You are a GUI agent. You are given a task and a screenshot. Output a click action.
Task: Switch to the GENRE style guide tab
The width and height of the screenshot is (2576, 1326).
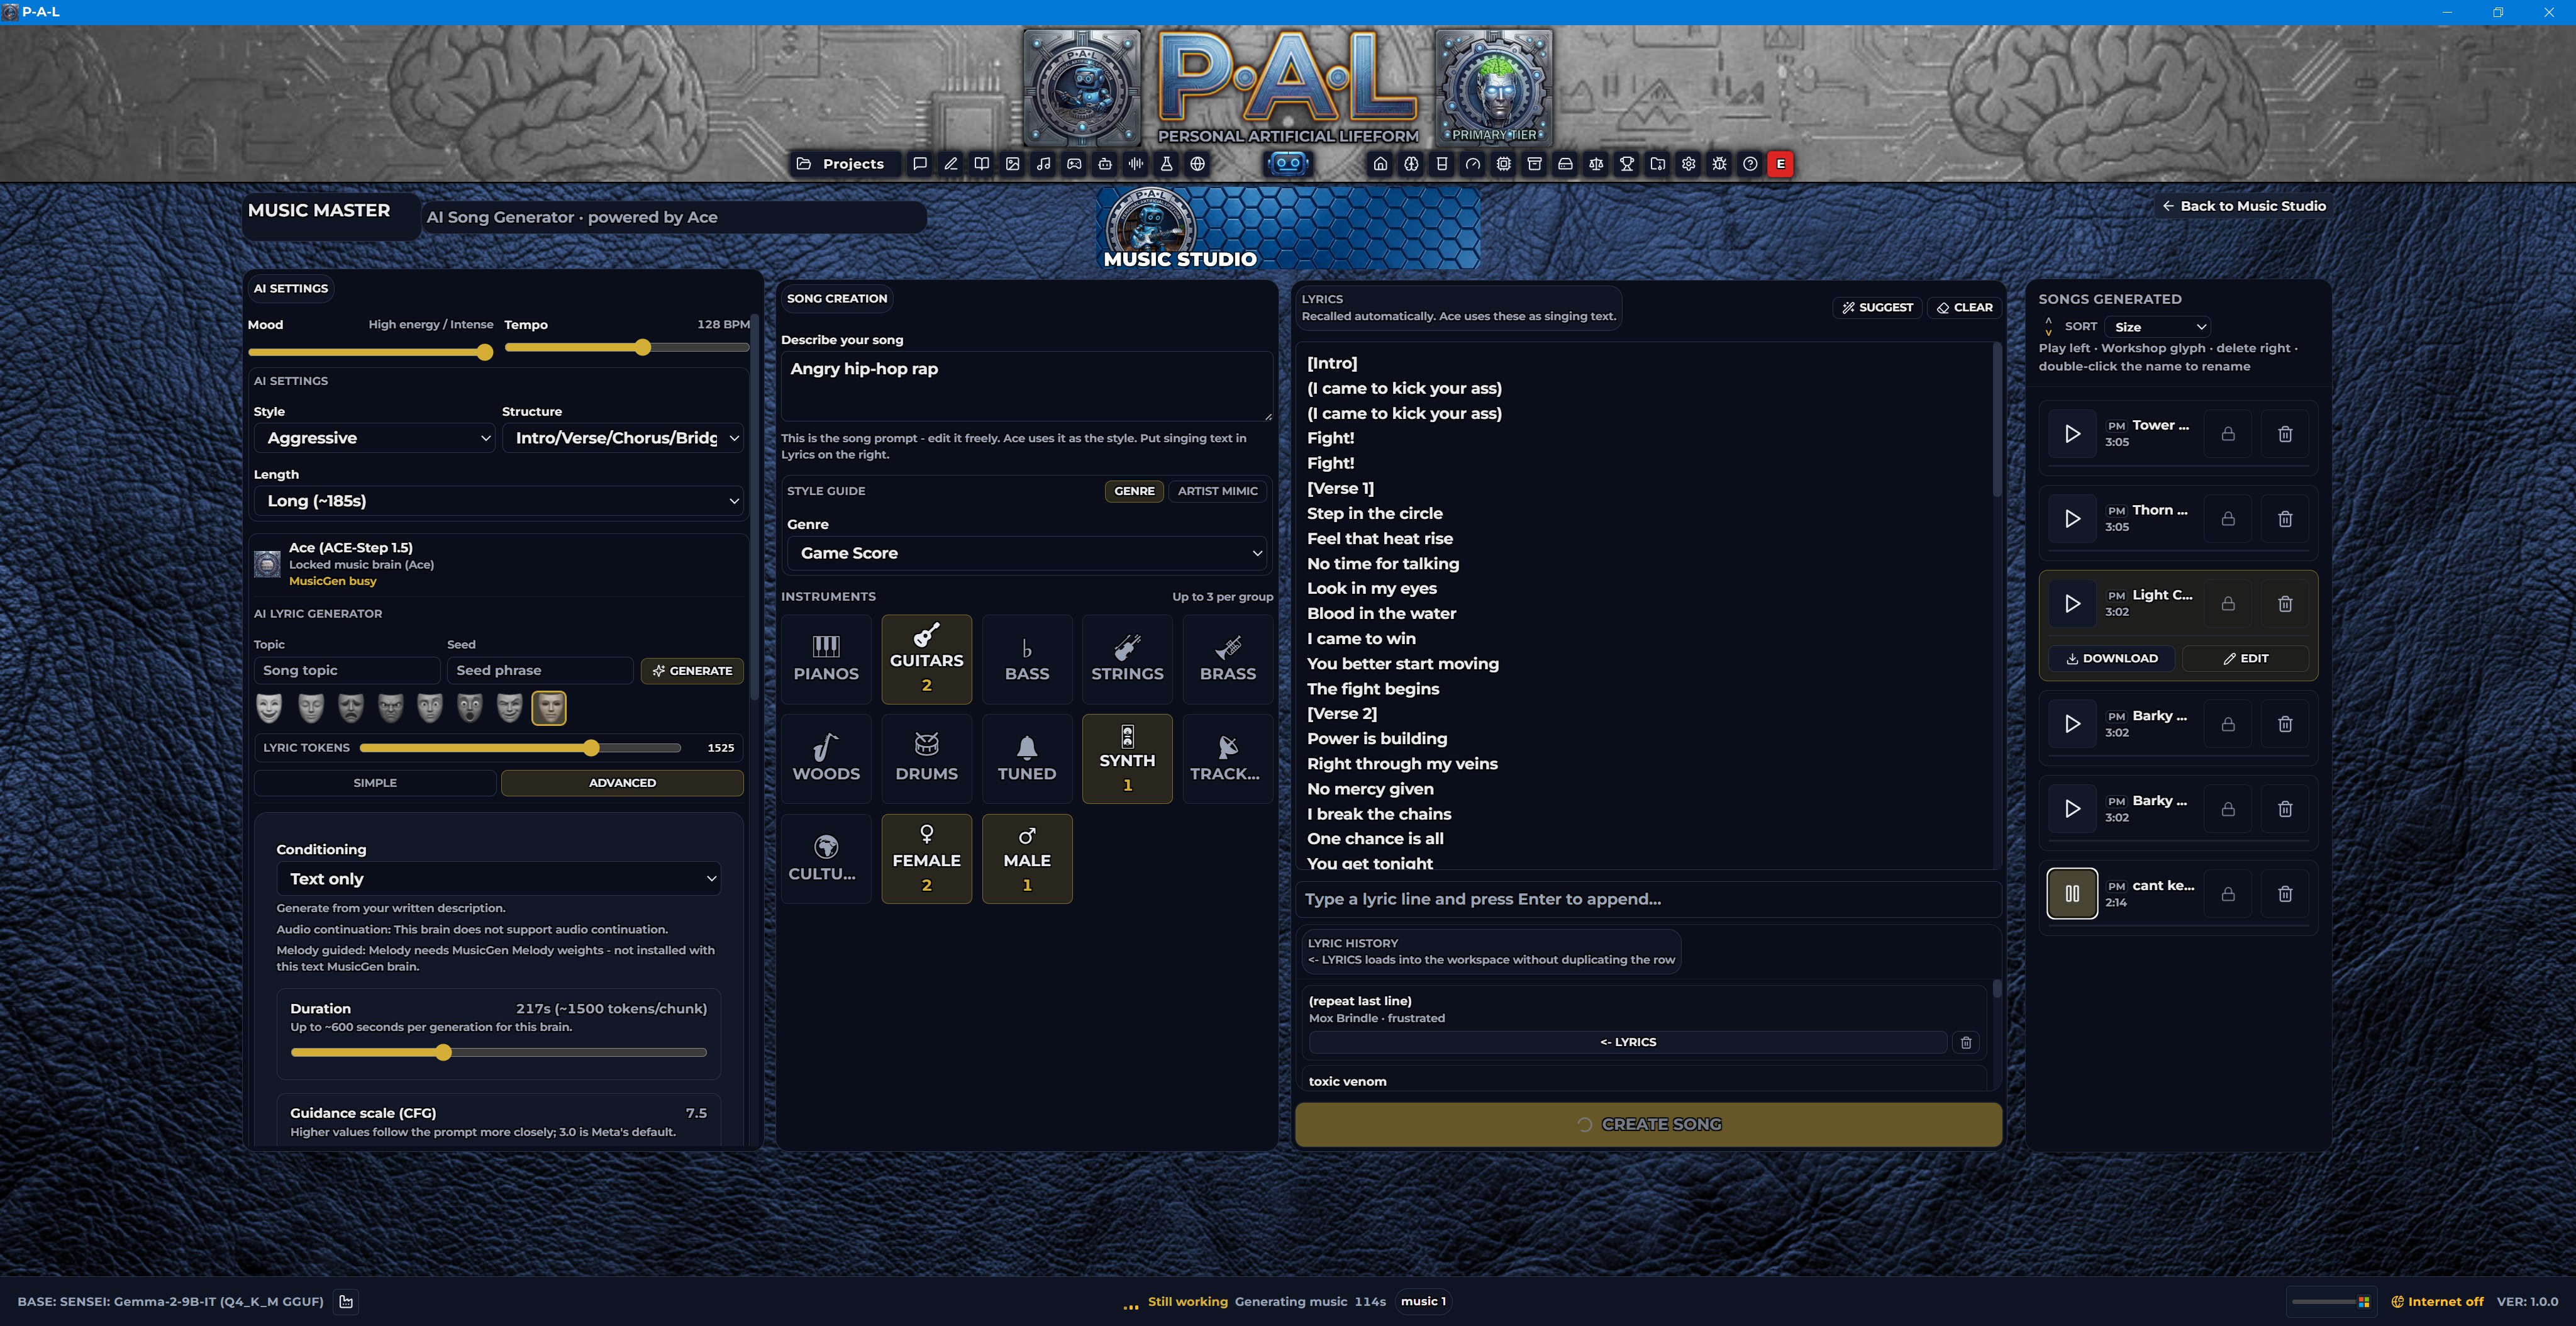pos(1134,491)
